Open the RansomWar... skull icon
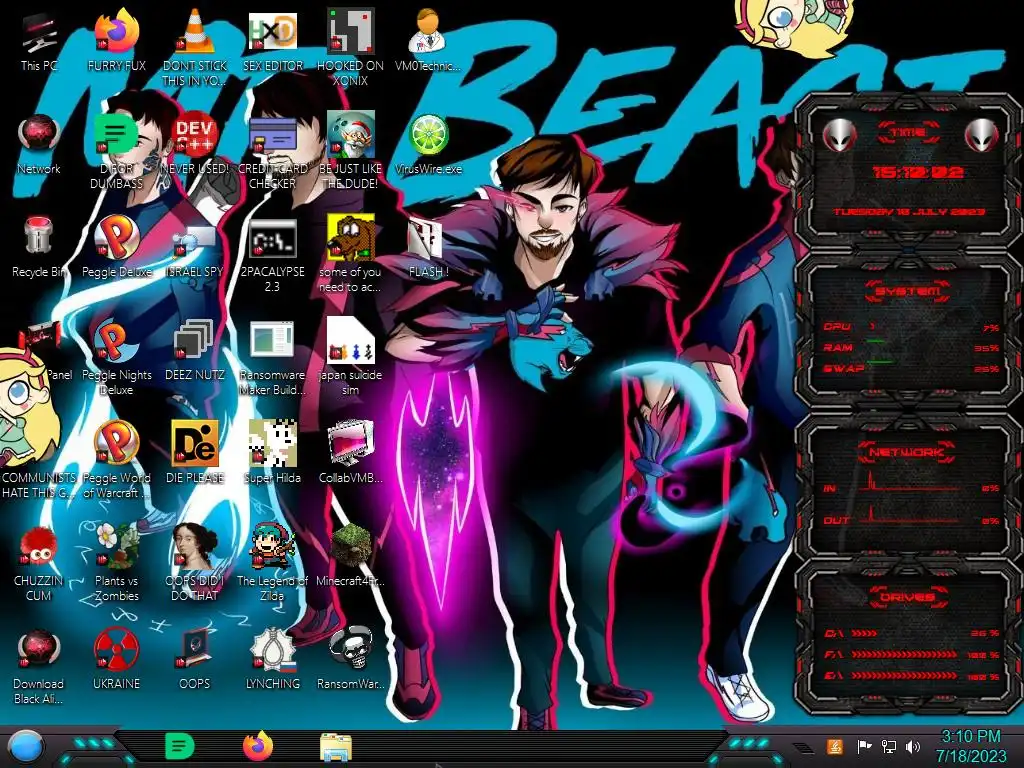The image size is (1024, 768). coord(351,658)
